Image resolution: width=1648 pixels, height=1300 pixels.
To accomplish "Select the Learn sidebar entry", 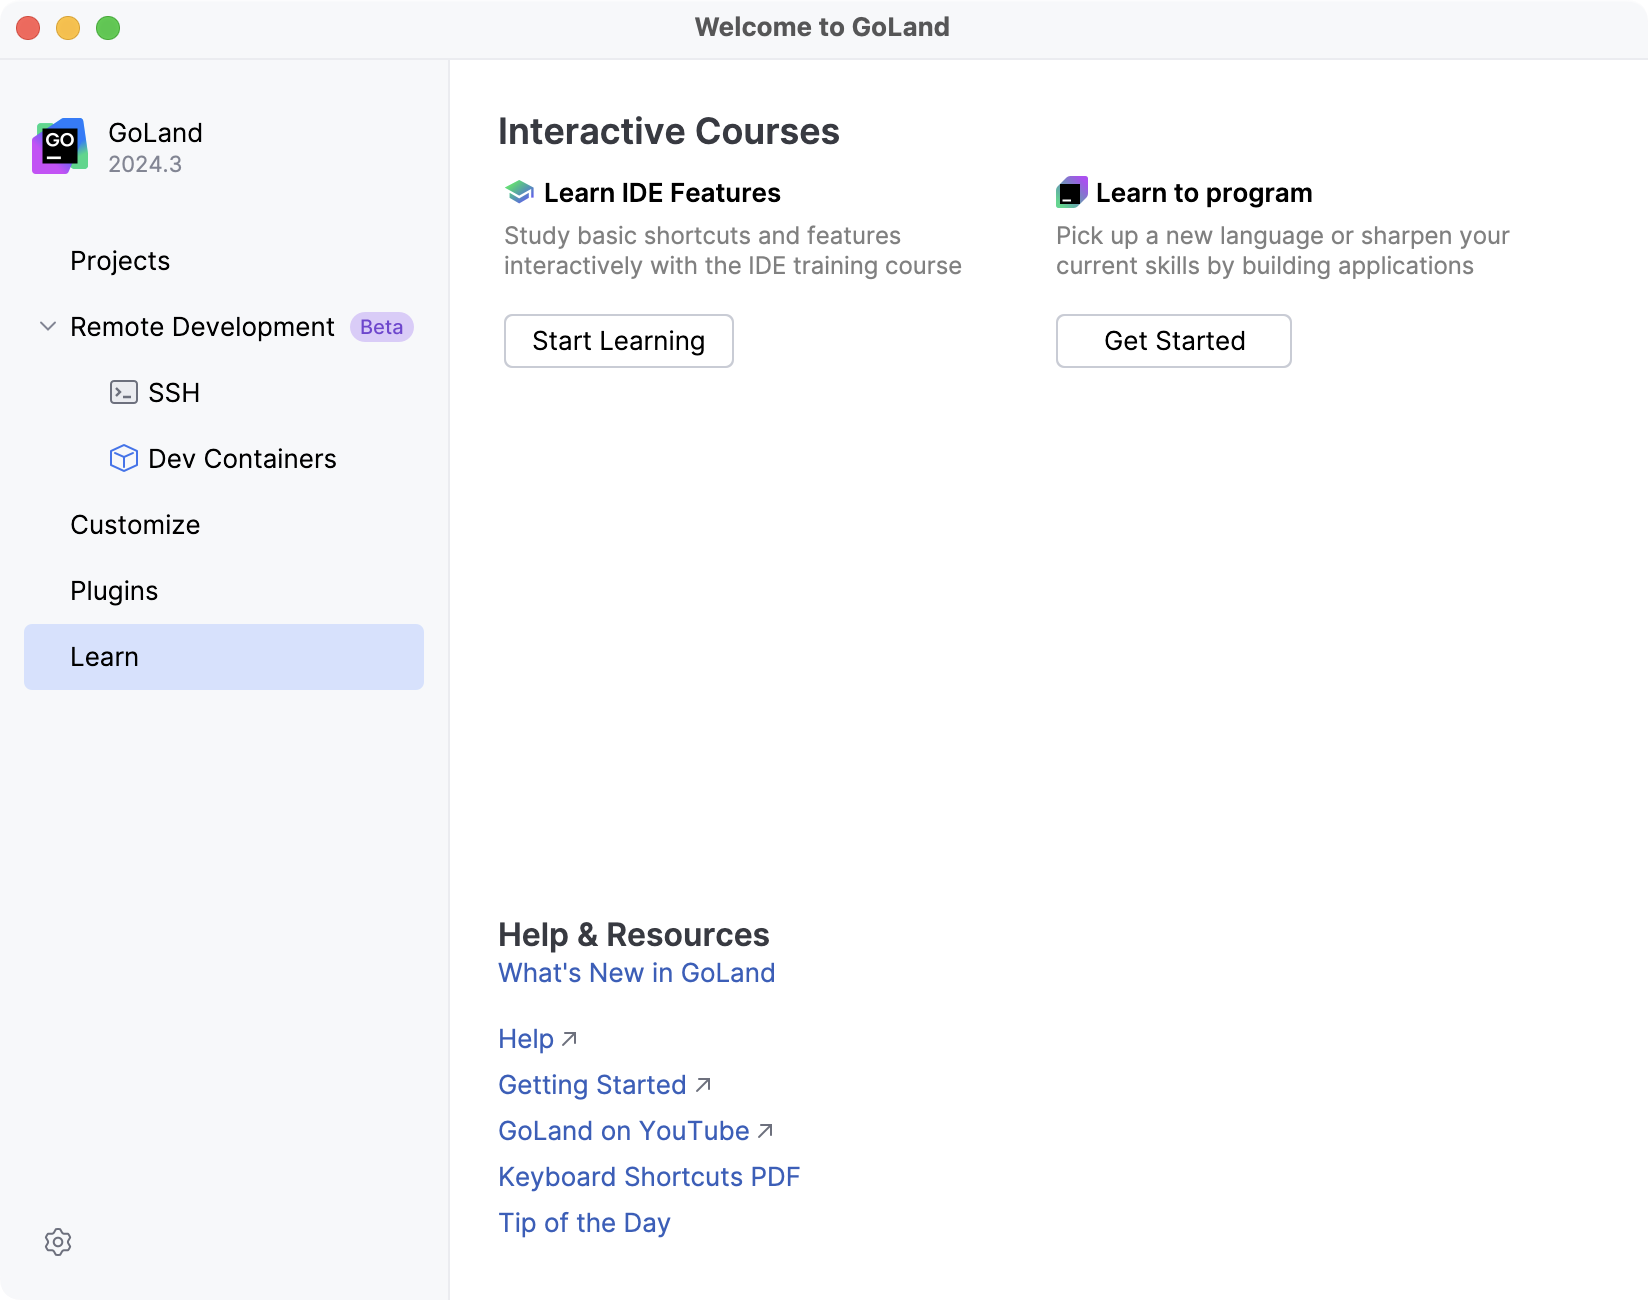I will pyautogui.click(x=104, y=656).
